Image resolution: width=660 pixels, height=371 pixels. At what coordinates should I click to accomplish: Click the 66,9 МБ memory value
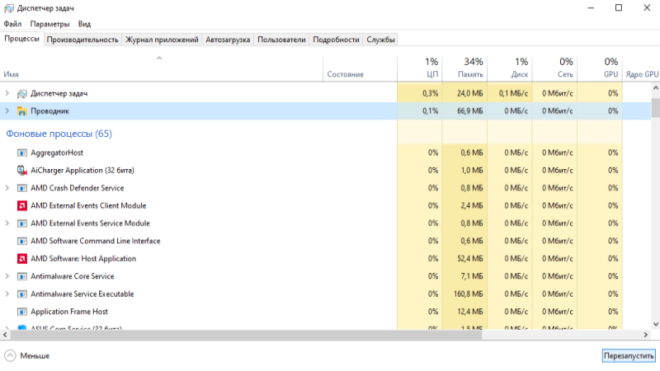click(x=470, y=111)
